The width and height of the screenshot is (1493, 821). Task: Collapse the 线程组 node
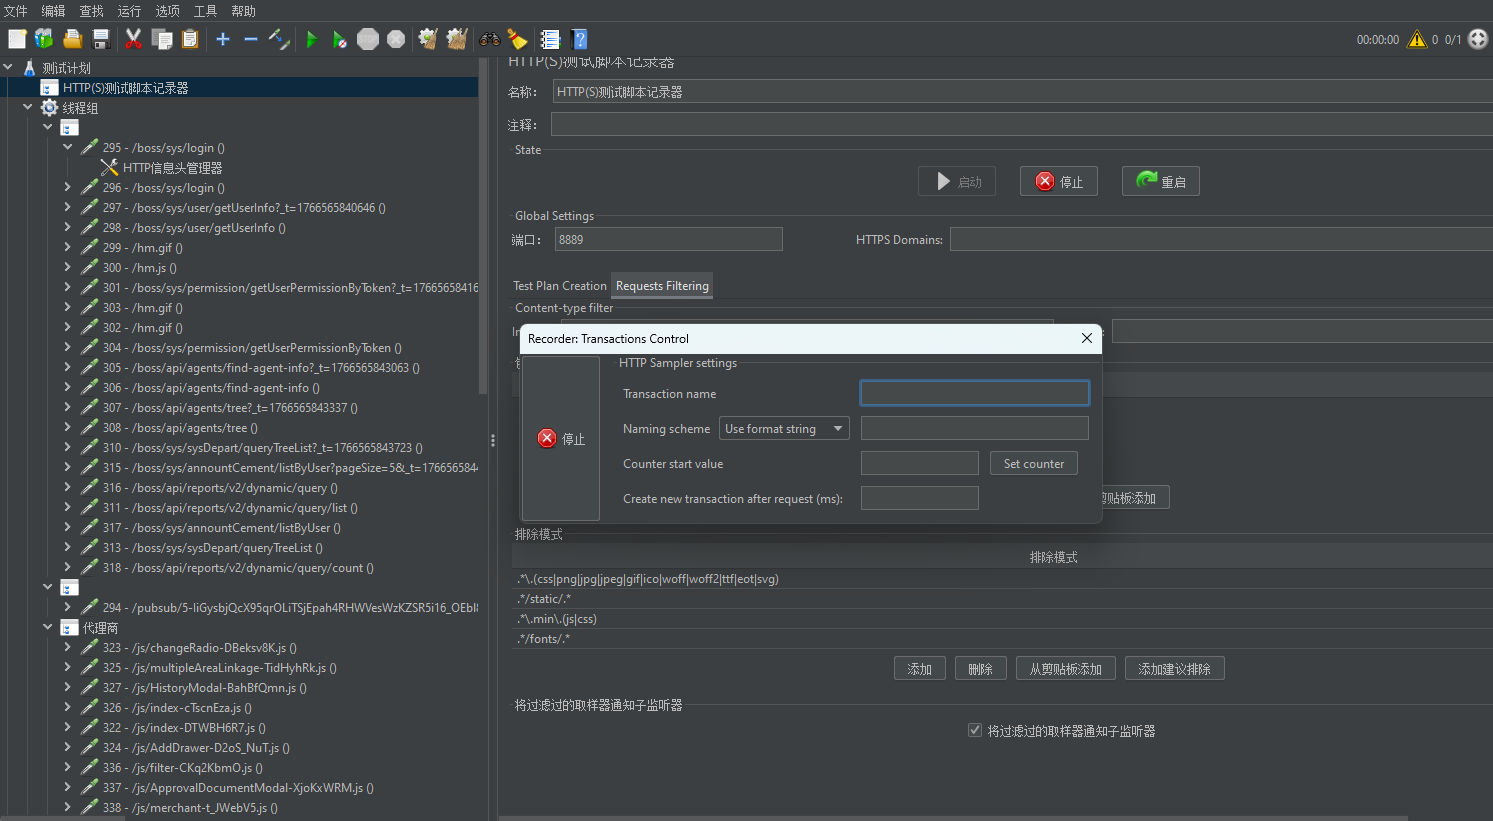(28, 107)
